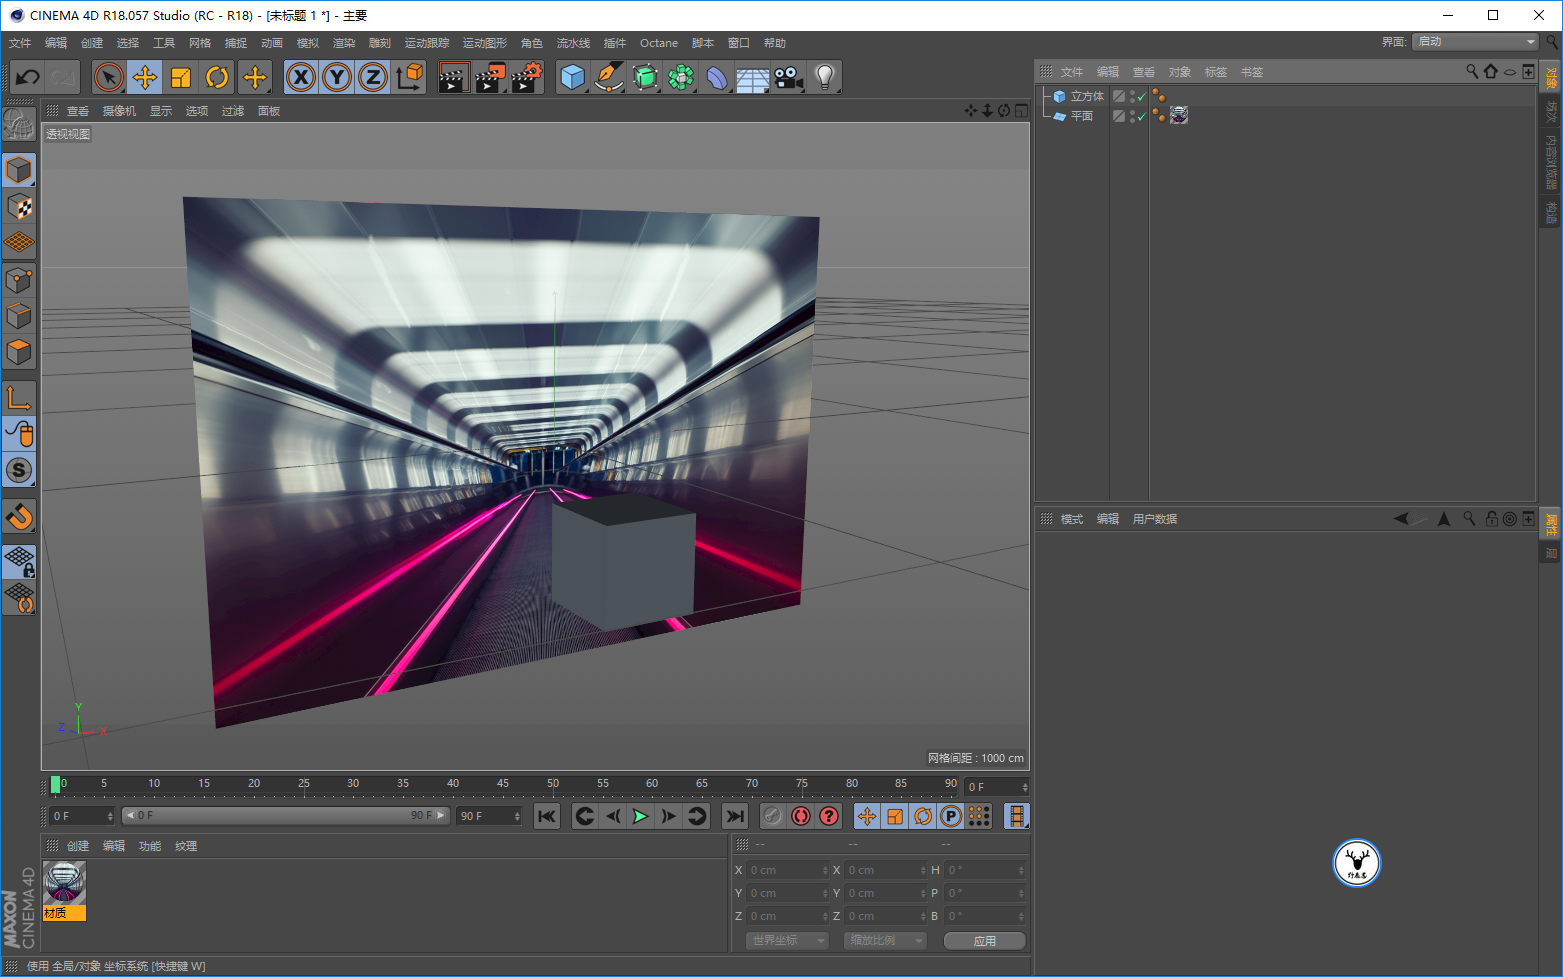Toggle X axis lock
This screenshot has height=977, width=1563.
tap(301, 77)
